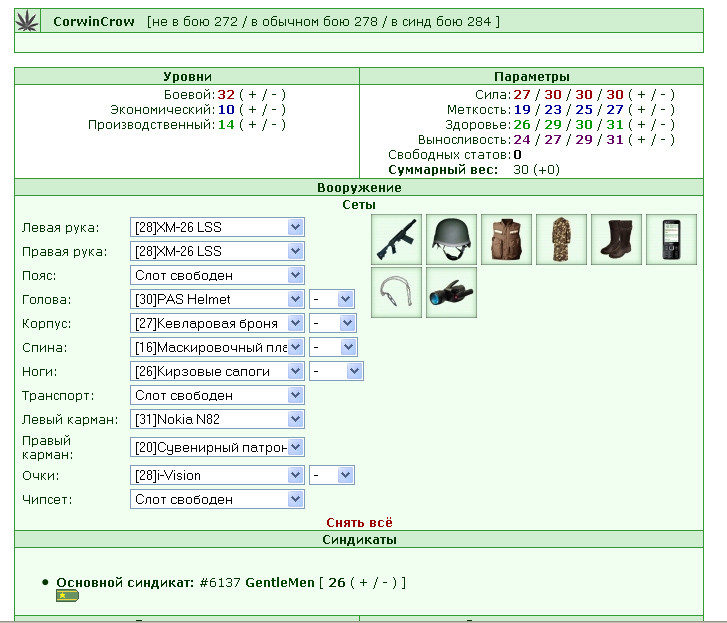Decrease Производственный level with minus
The height and width of the screenshot is (623, 727).
(x=274, y=124)
